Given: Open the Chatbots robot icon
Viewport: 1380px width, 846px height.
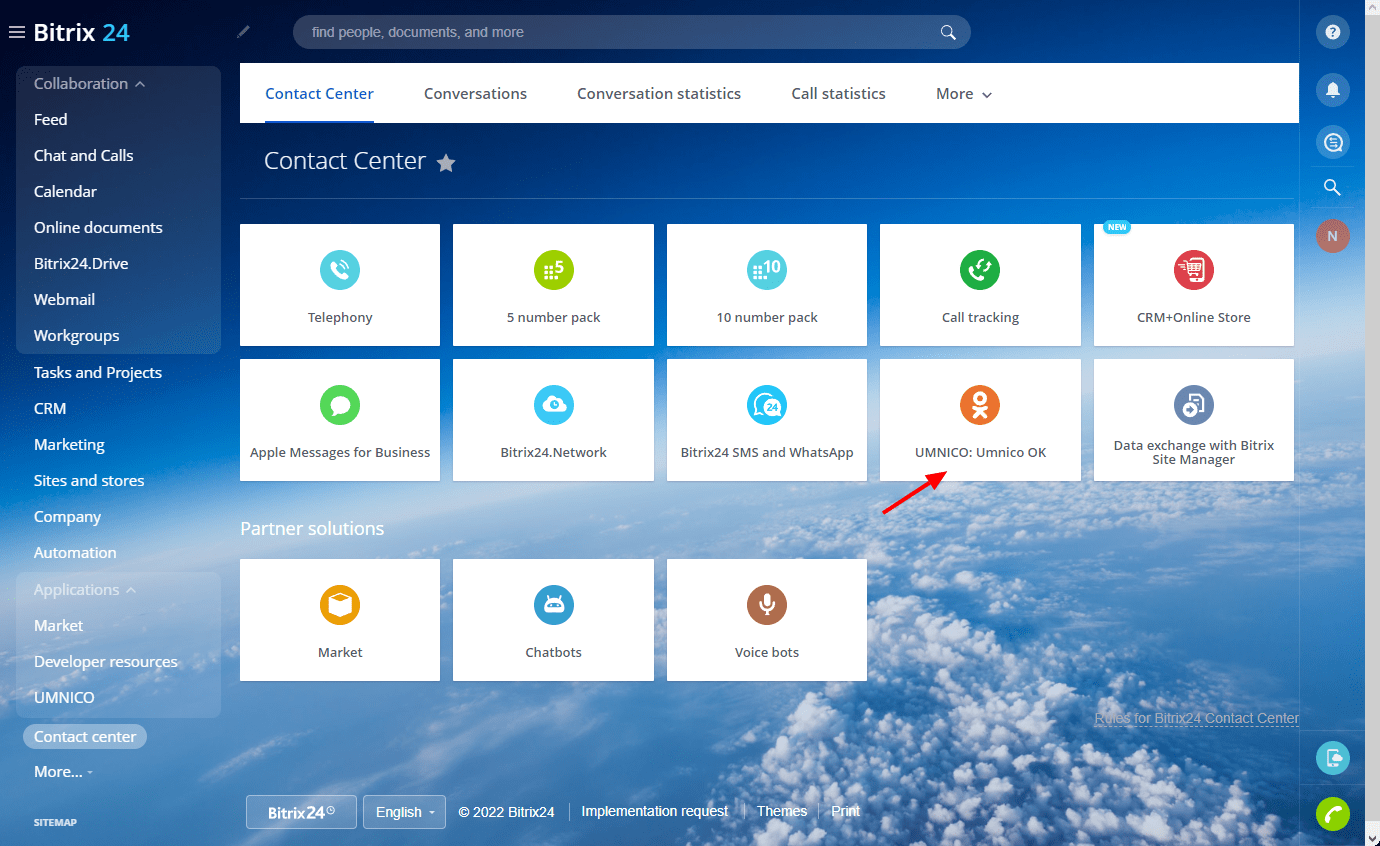Looking at the screenshot, I should pos(553,605).
